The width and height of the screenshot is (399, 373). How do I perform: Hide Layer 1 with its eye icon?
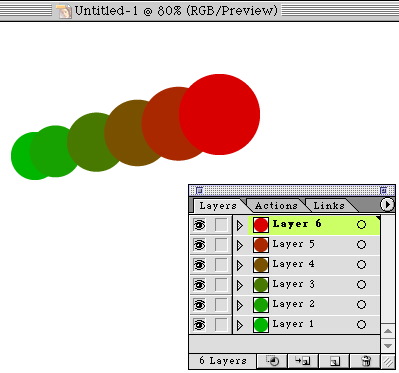199,325
